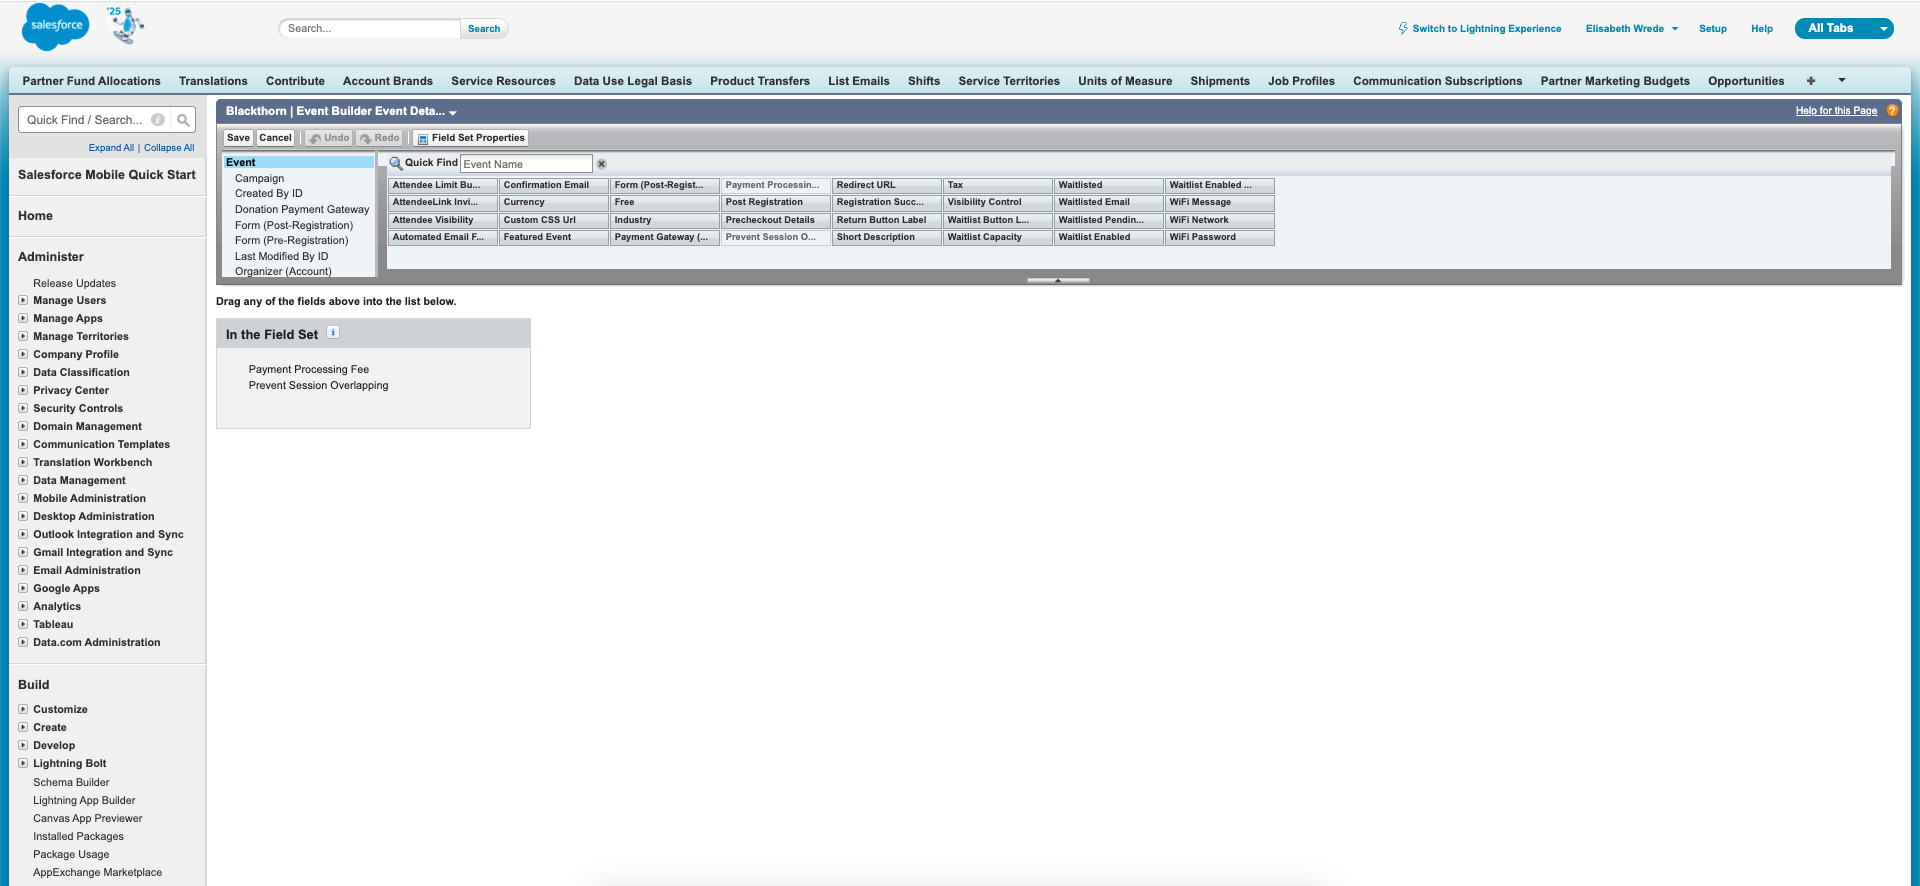Expand the Email Administration section
1920x886 pixels.
[x=23, y=570]
